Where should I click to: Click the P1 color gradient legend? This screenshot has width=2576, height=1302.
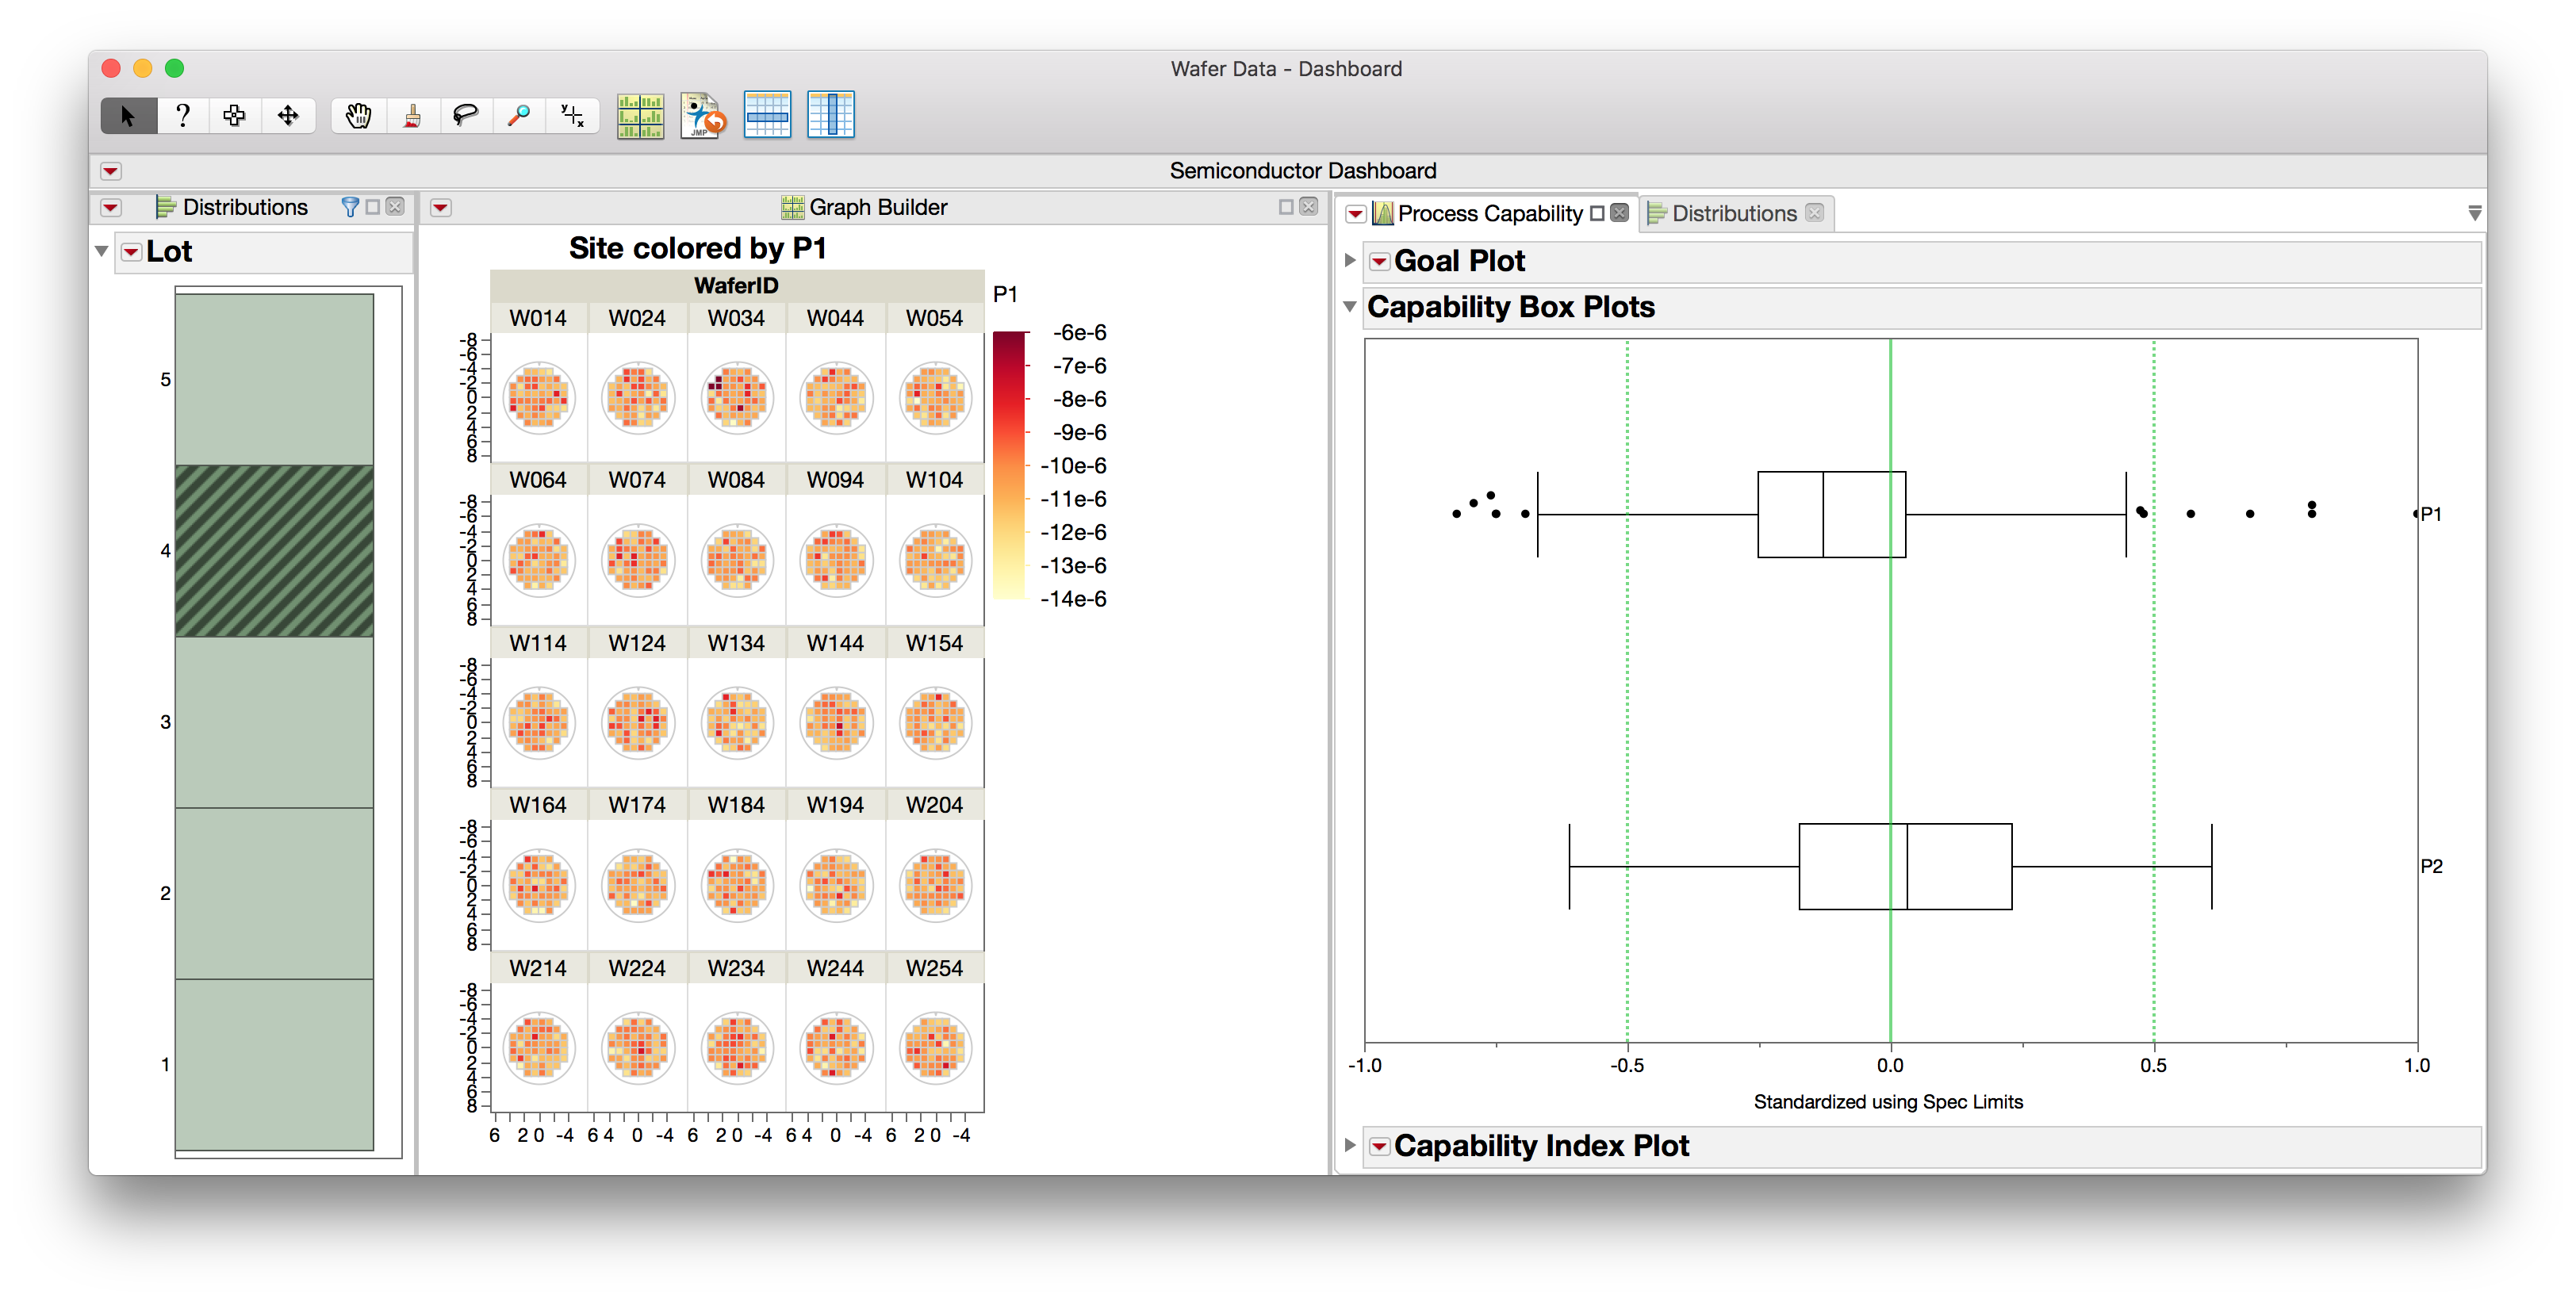point(1009,465)
